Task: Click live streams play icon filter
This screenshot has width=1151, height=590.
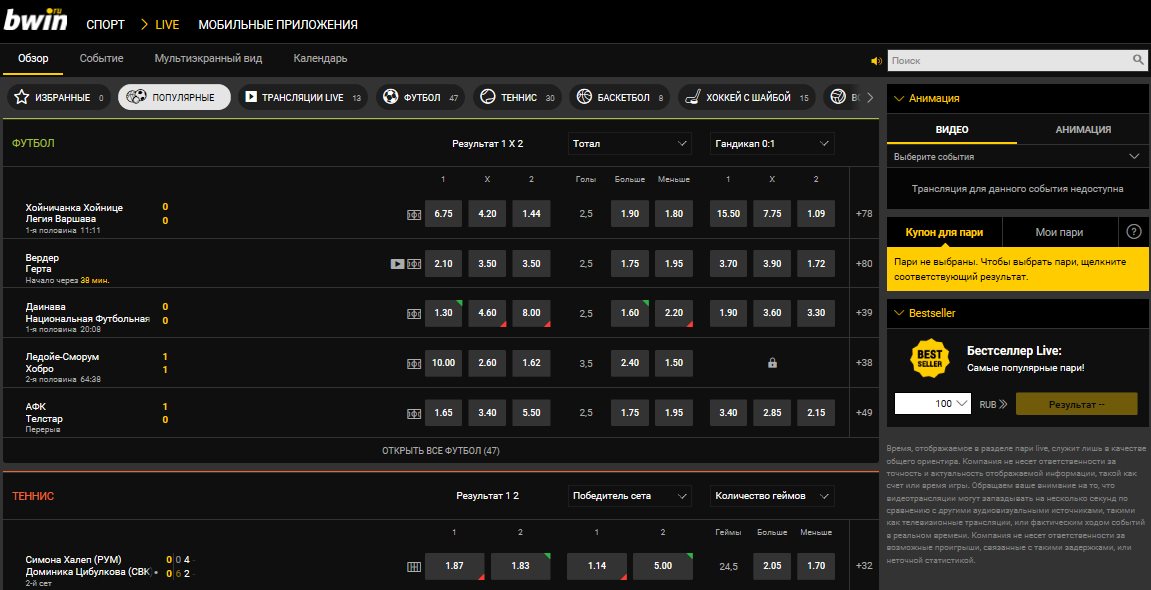Action: 251,97
